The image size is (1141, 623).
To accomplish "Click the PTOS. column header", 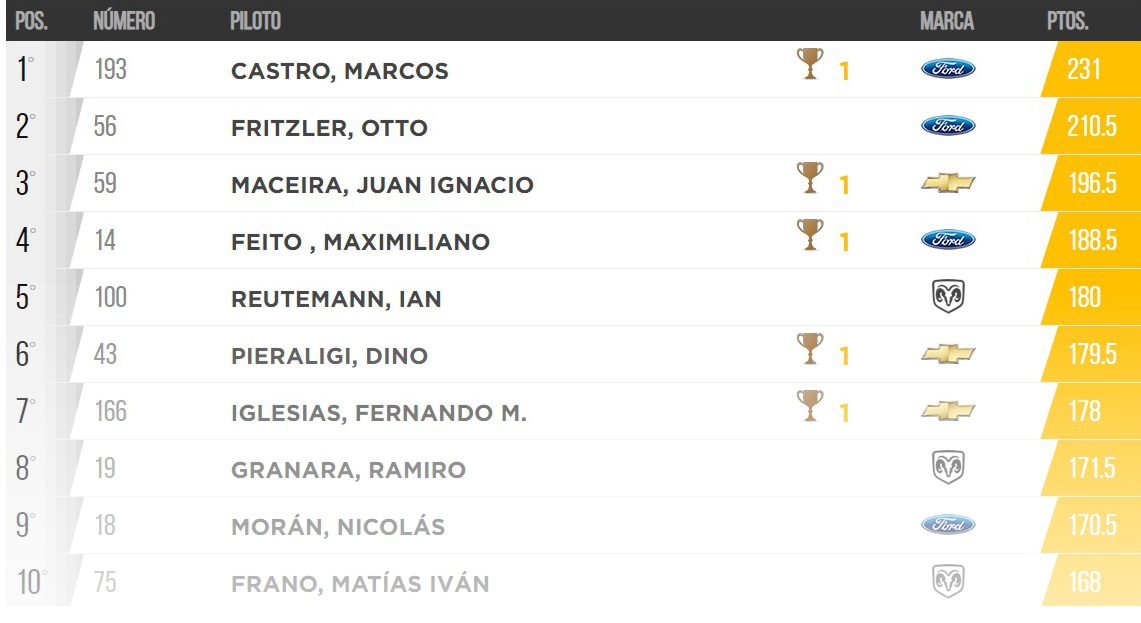I will coord(1068,21).
